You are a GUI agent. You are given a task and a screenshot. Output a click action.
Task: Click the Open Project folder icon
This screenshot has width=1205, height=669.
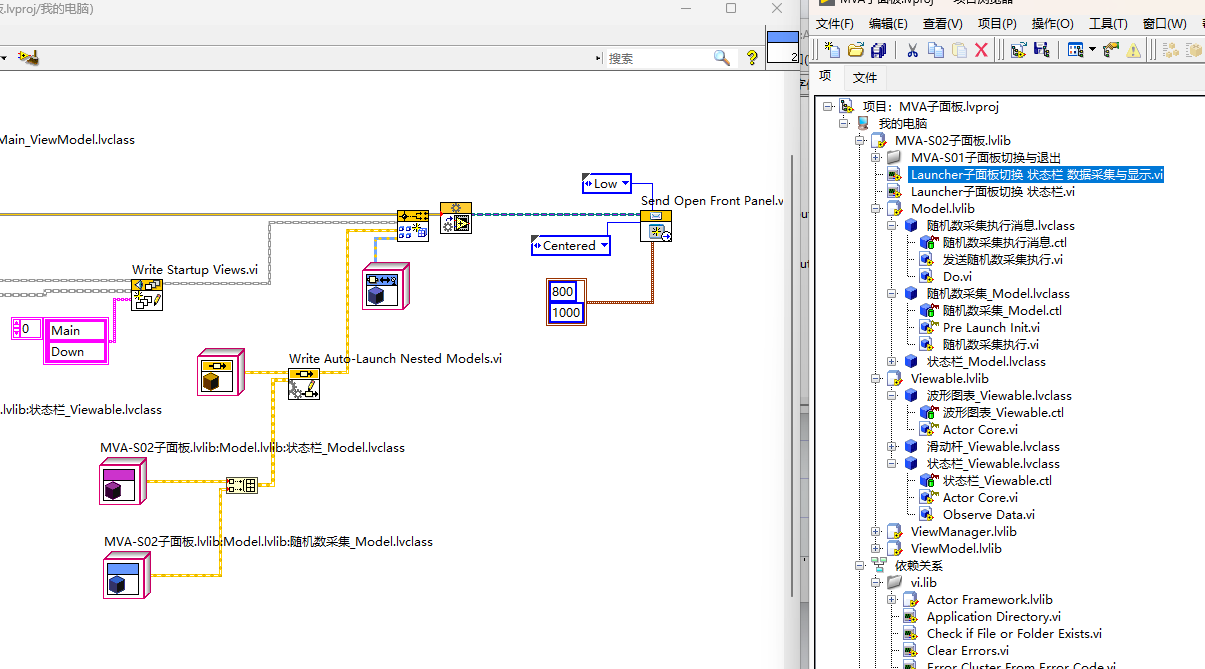[856, 50]
